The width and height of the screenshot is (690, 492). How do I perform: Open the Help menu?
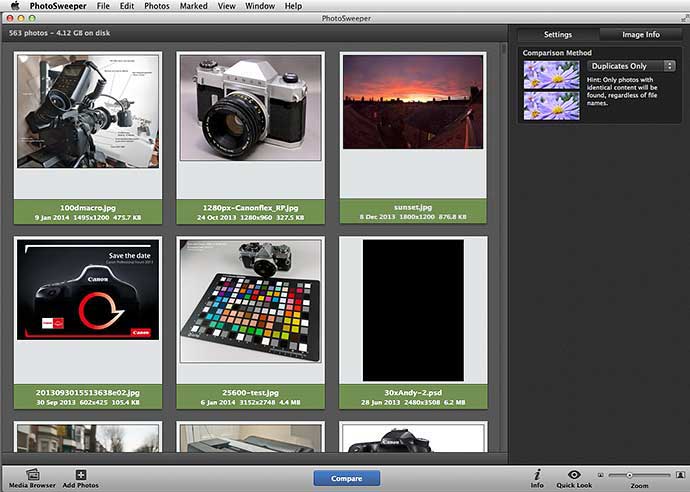293,6
